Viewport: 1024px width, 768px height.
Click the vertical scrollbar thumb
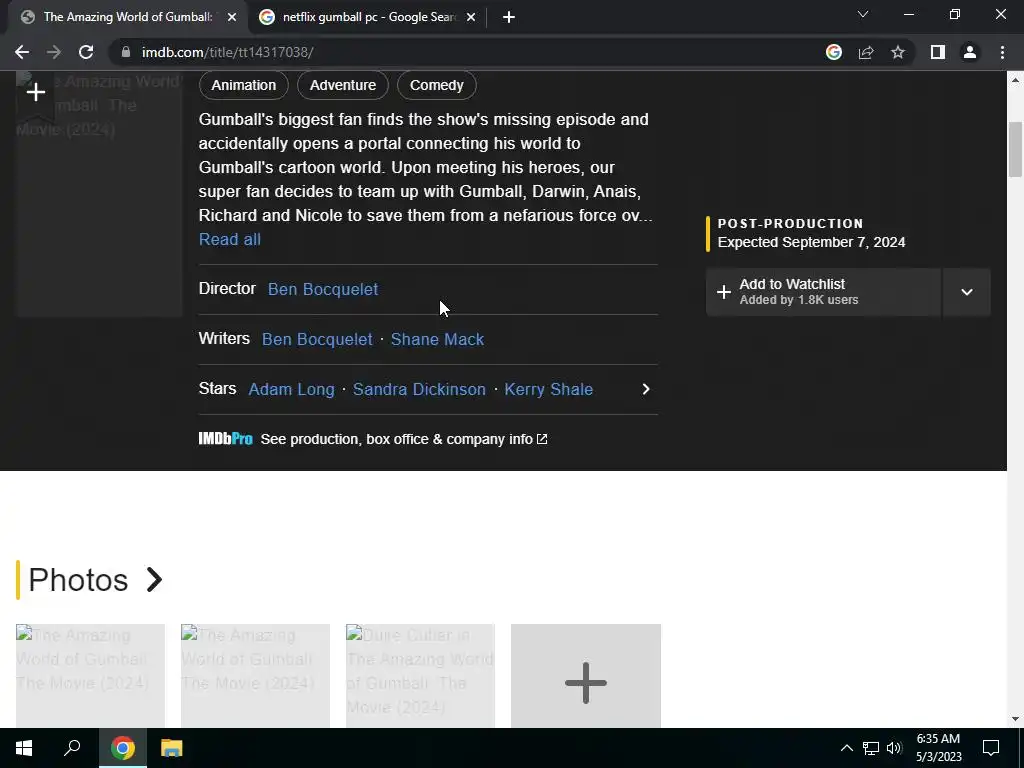point(1015,150)
